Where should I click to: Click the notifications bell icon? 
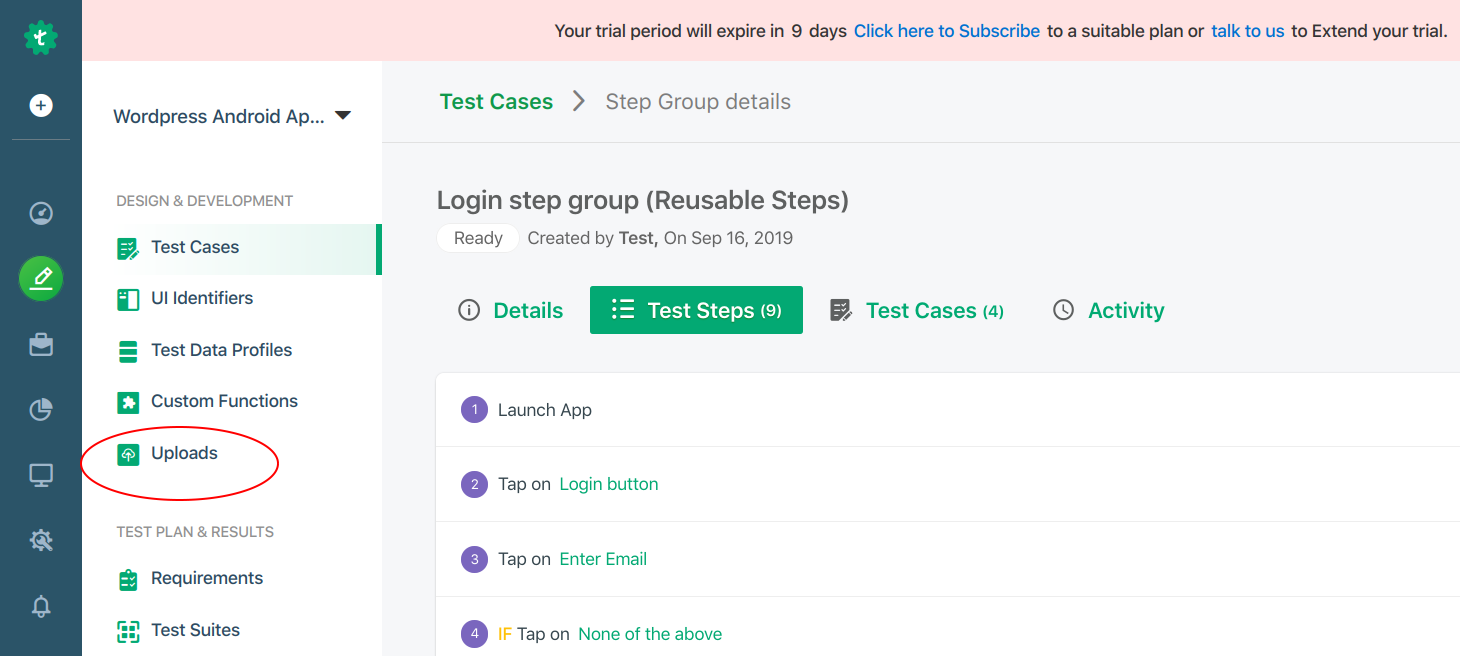(41, 606)
